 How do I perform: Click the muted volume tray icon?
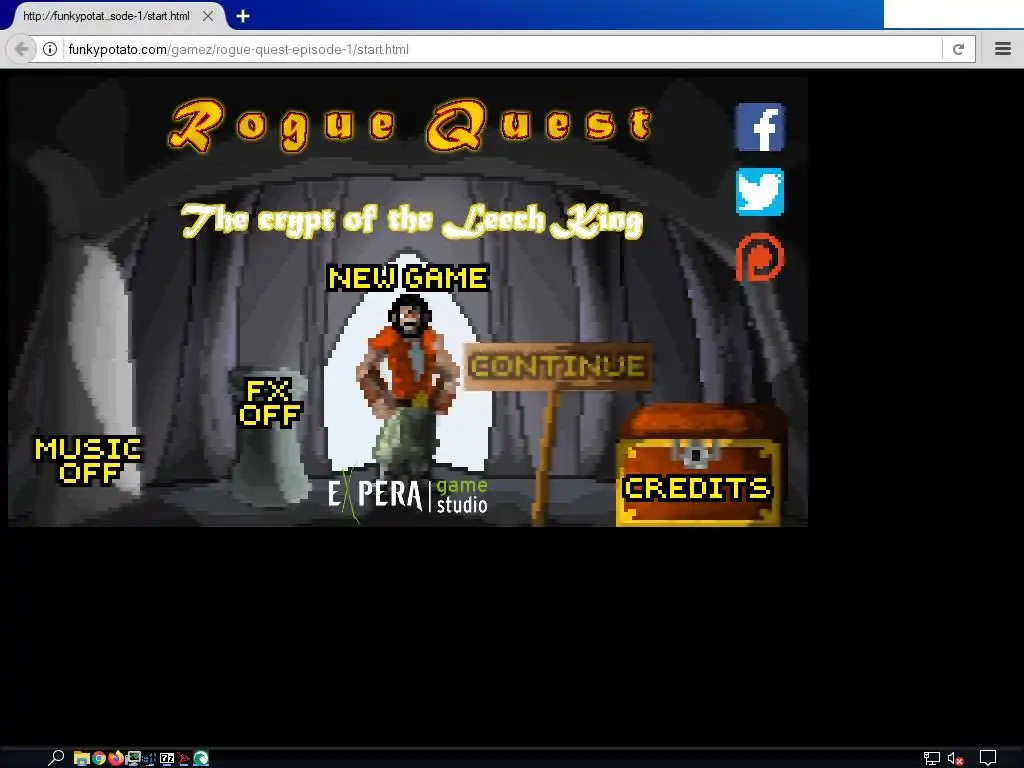[955, 758]
